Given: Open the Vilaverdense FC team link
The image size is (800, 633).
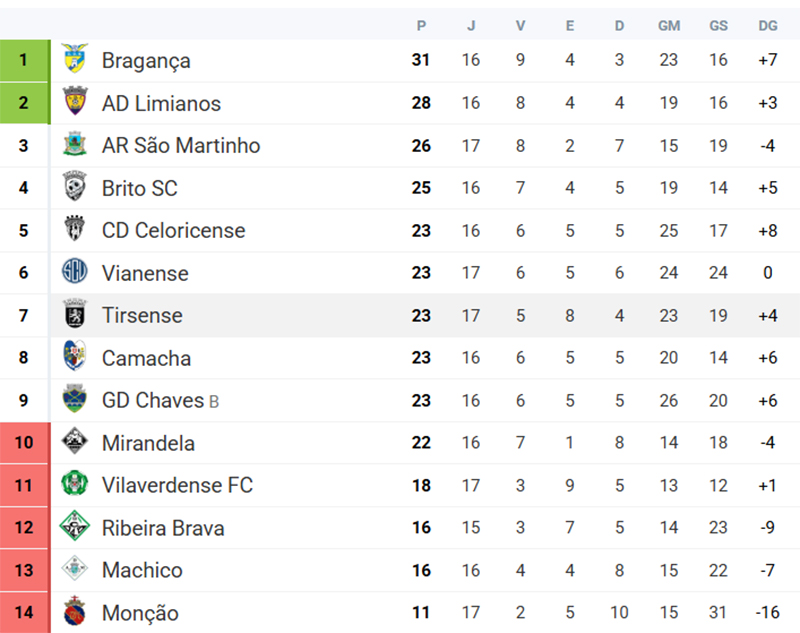Looking at the screenshot, I should pos(177,485).
